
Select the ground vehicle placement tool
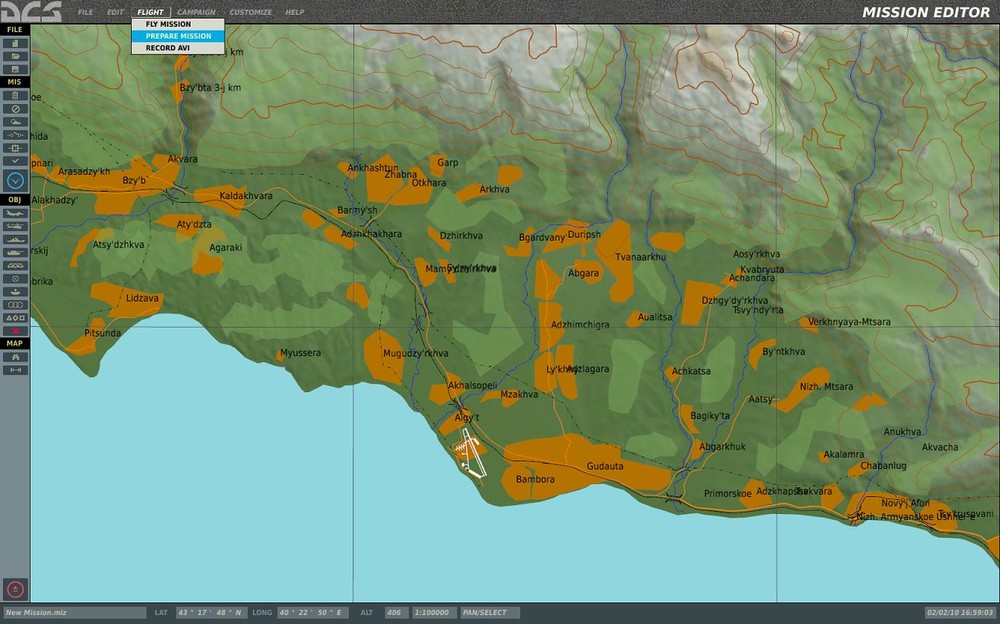tap(15, 253)
